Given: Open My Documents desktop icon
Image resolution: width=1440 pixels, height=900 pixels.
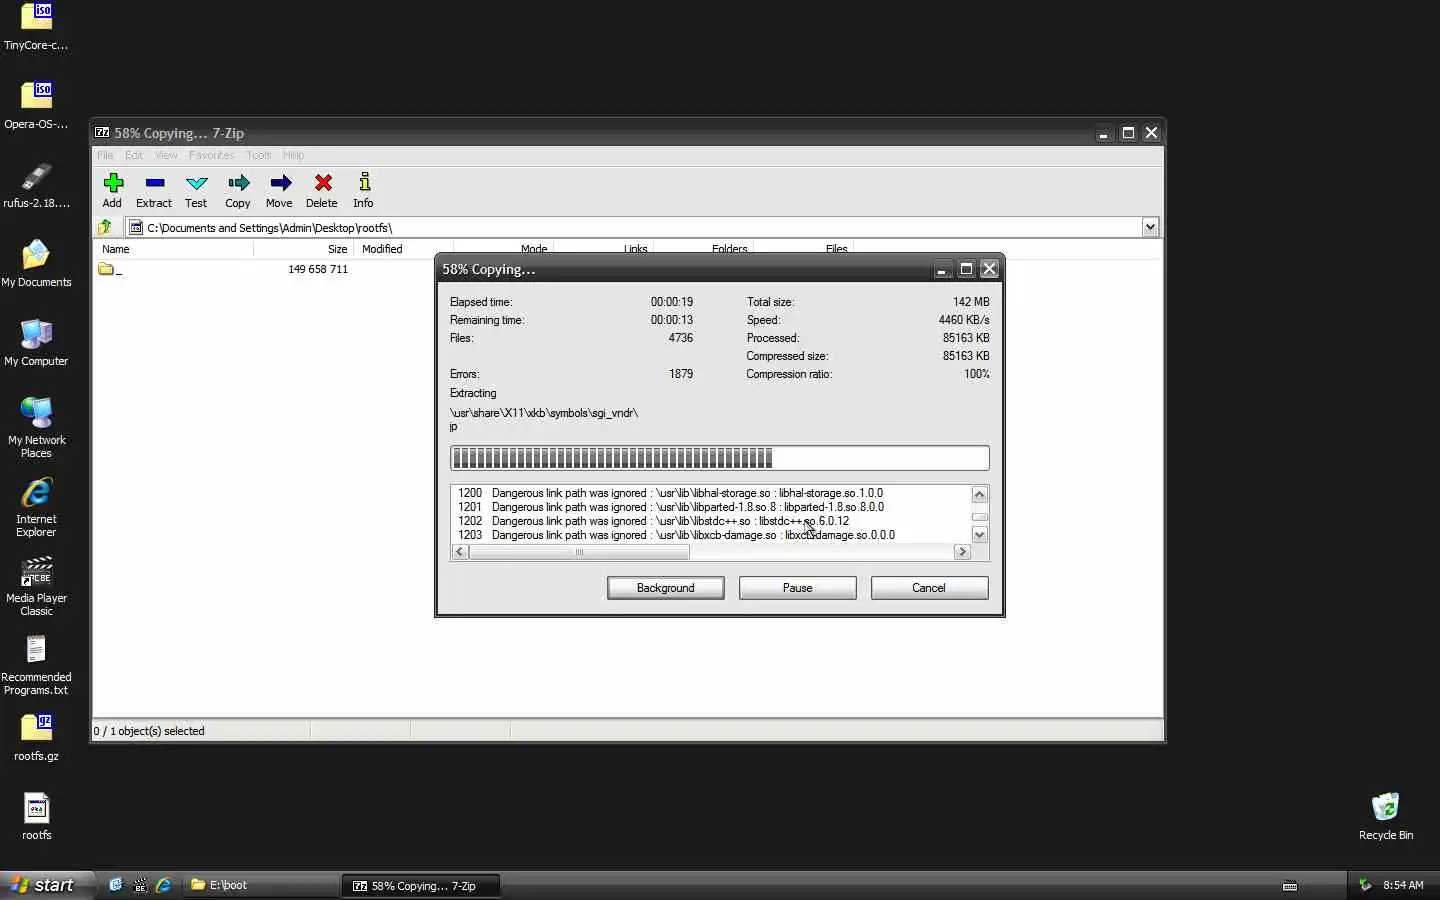Looking at the screenshot, I should [36, 264].
